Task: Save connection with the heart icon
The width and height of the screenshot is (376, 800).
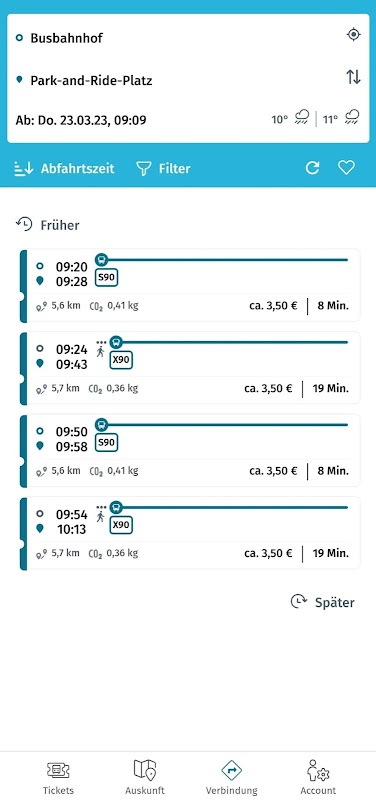Action: coord(346,168)
